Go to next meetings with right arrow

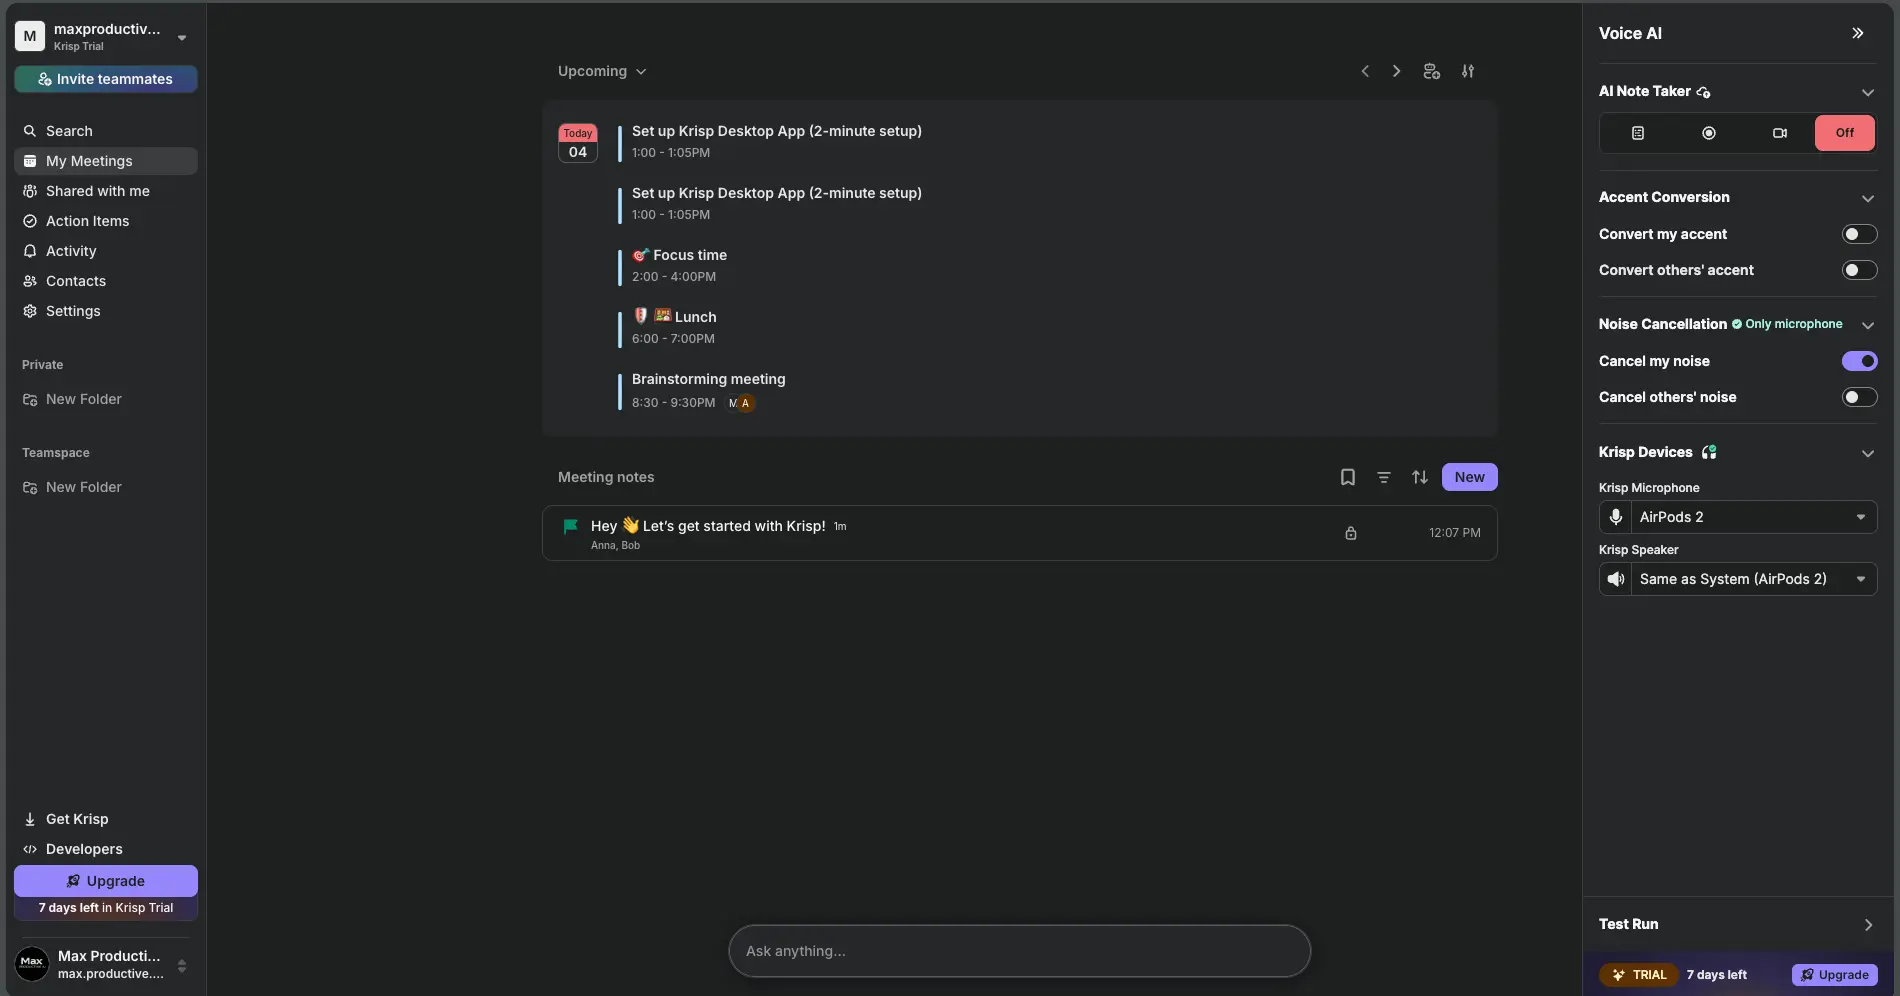pos(1397,71)
